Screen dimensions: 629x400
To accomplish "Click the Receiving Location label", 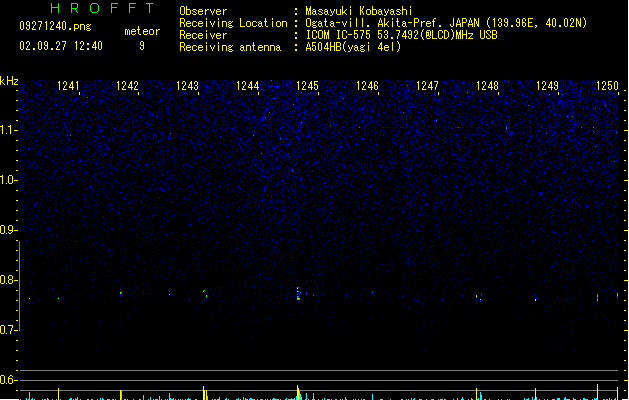I will click(233, 23).
